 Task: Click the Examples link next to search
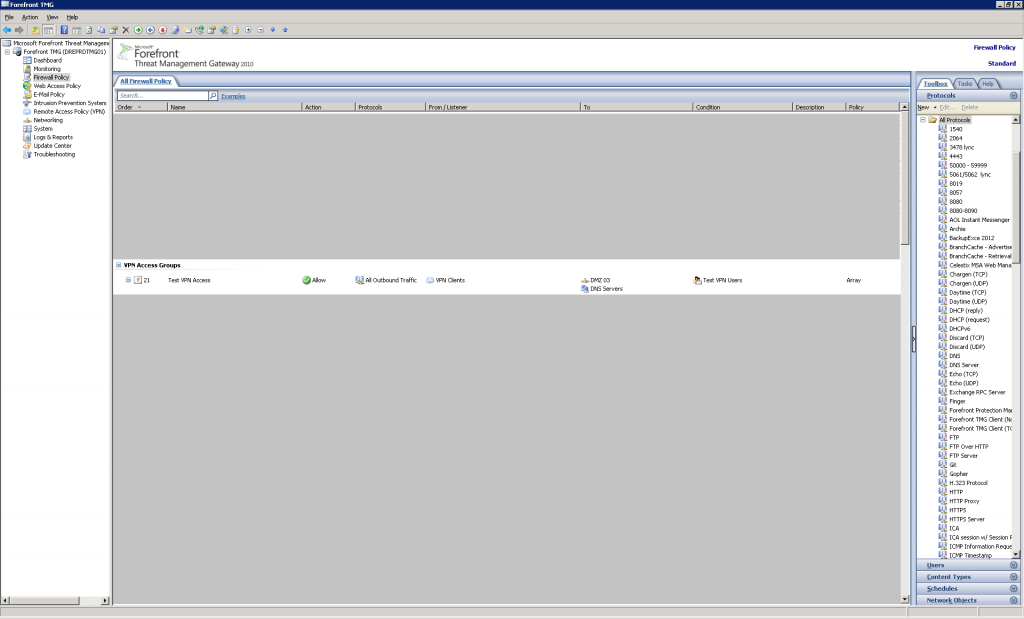pos(233,96)
